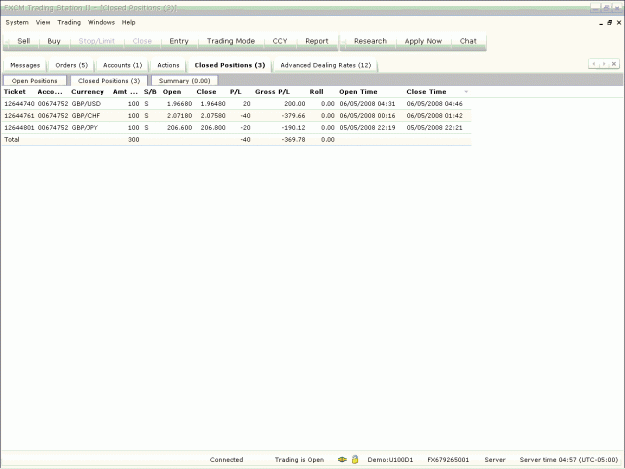Click the Server time 04:57 entry
The width and height of the screenshot is (625, 469).
tap(569, 459)
